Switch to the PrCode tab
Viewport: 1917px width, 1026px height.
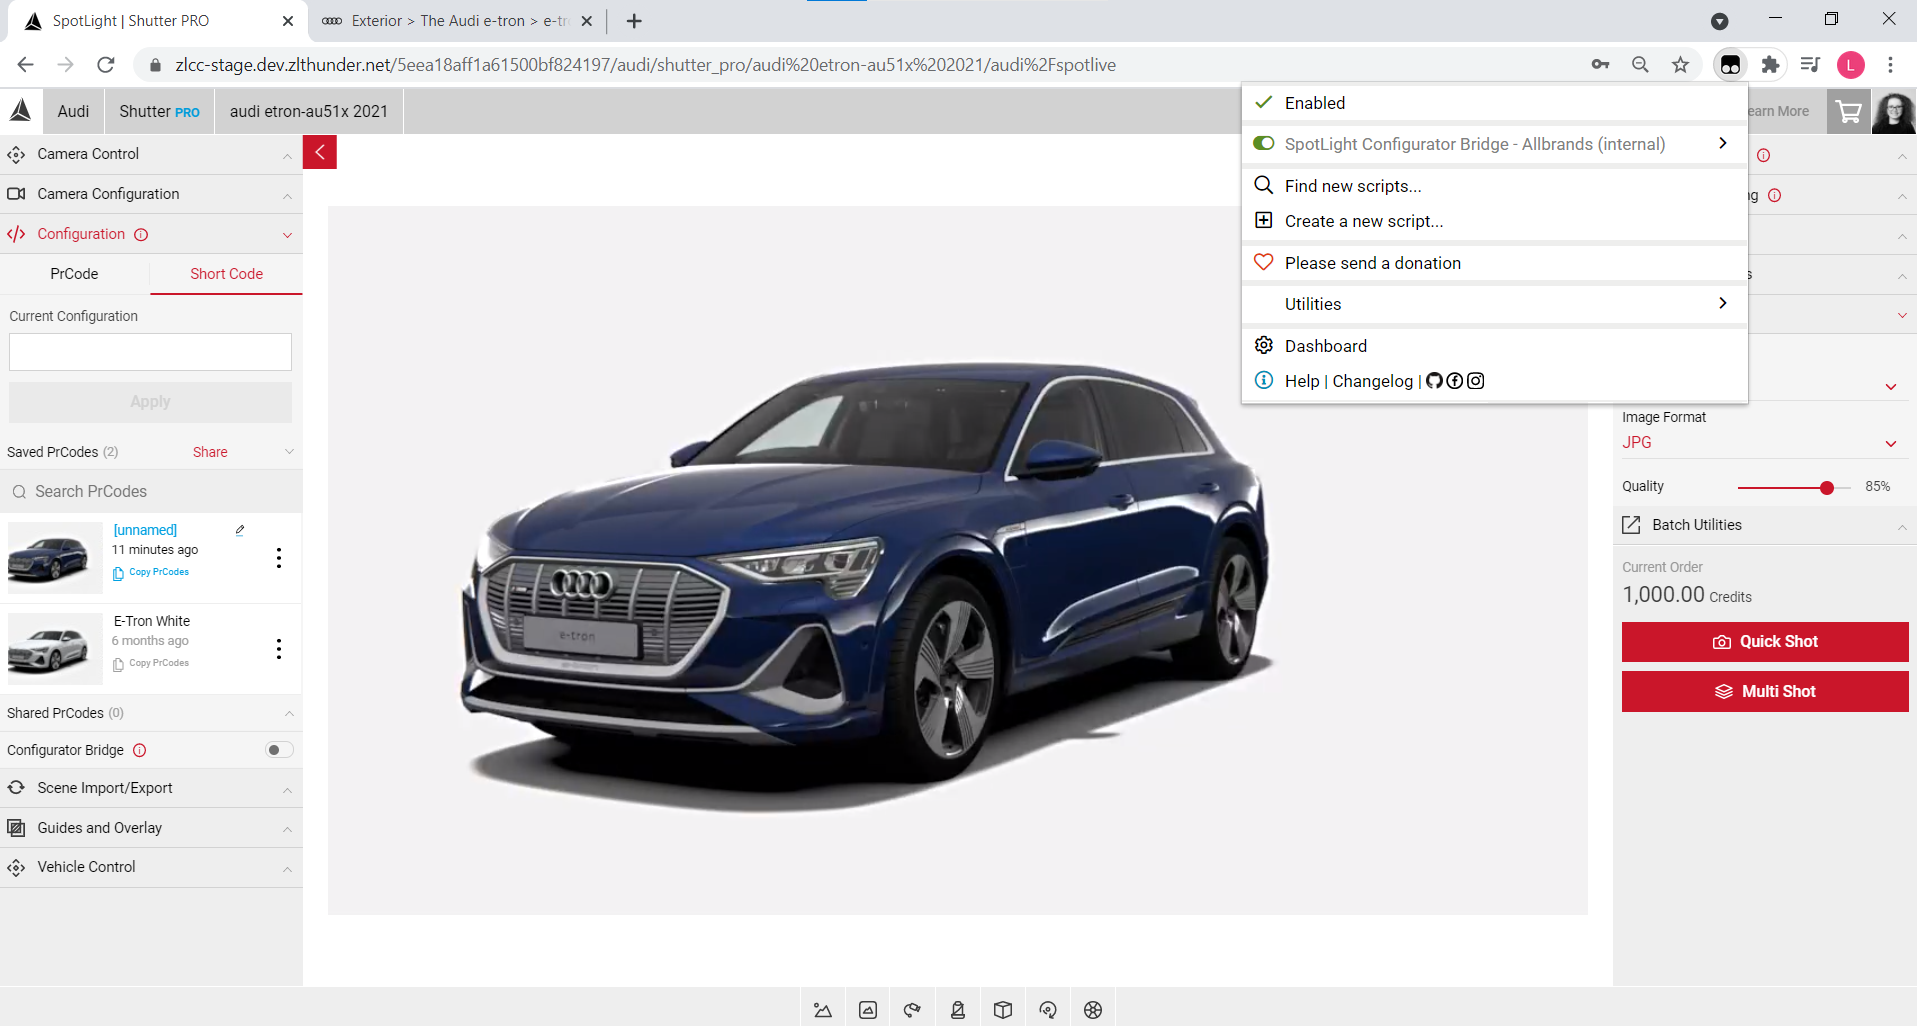(75, 274)
